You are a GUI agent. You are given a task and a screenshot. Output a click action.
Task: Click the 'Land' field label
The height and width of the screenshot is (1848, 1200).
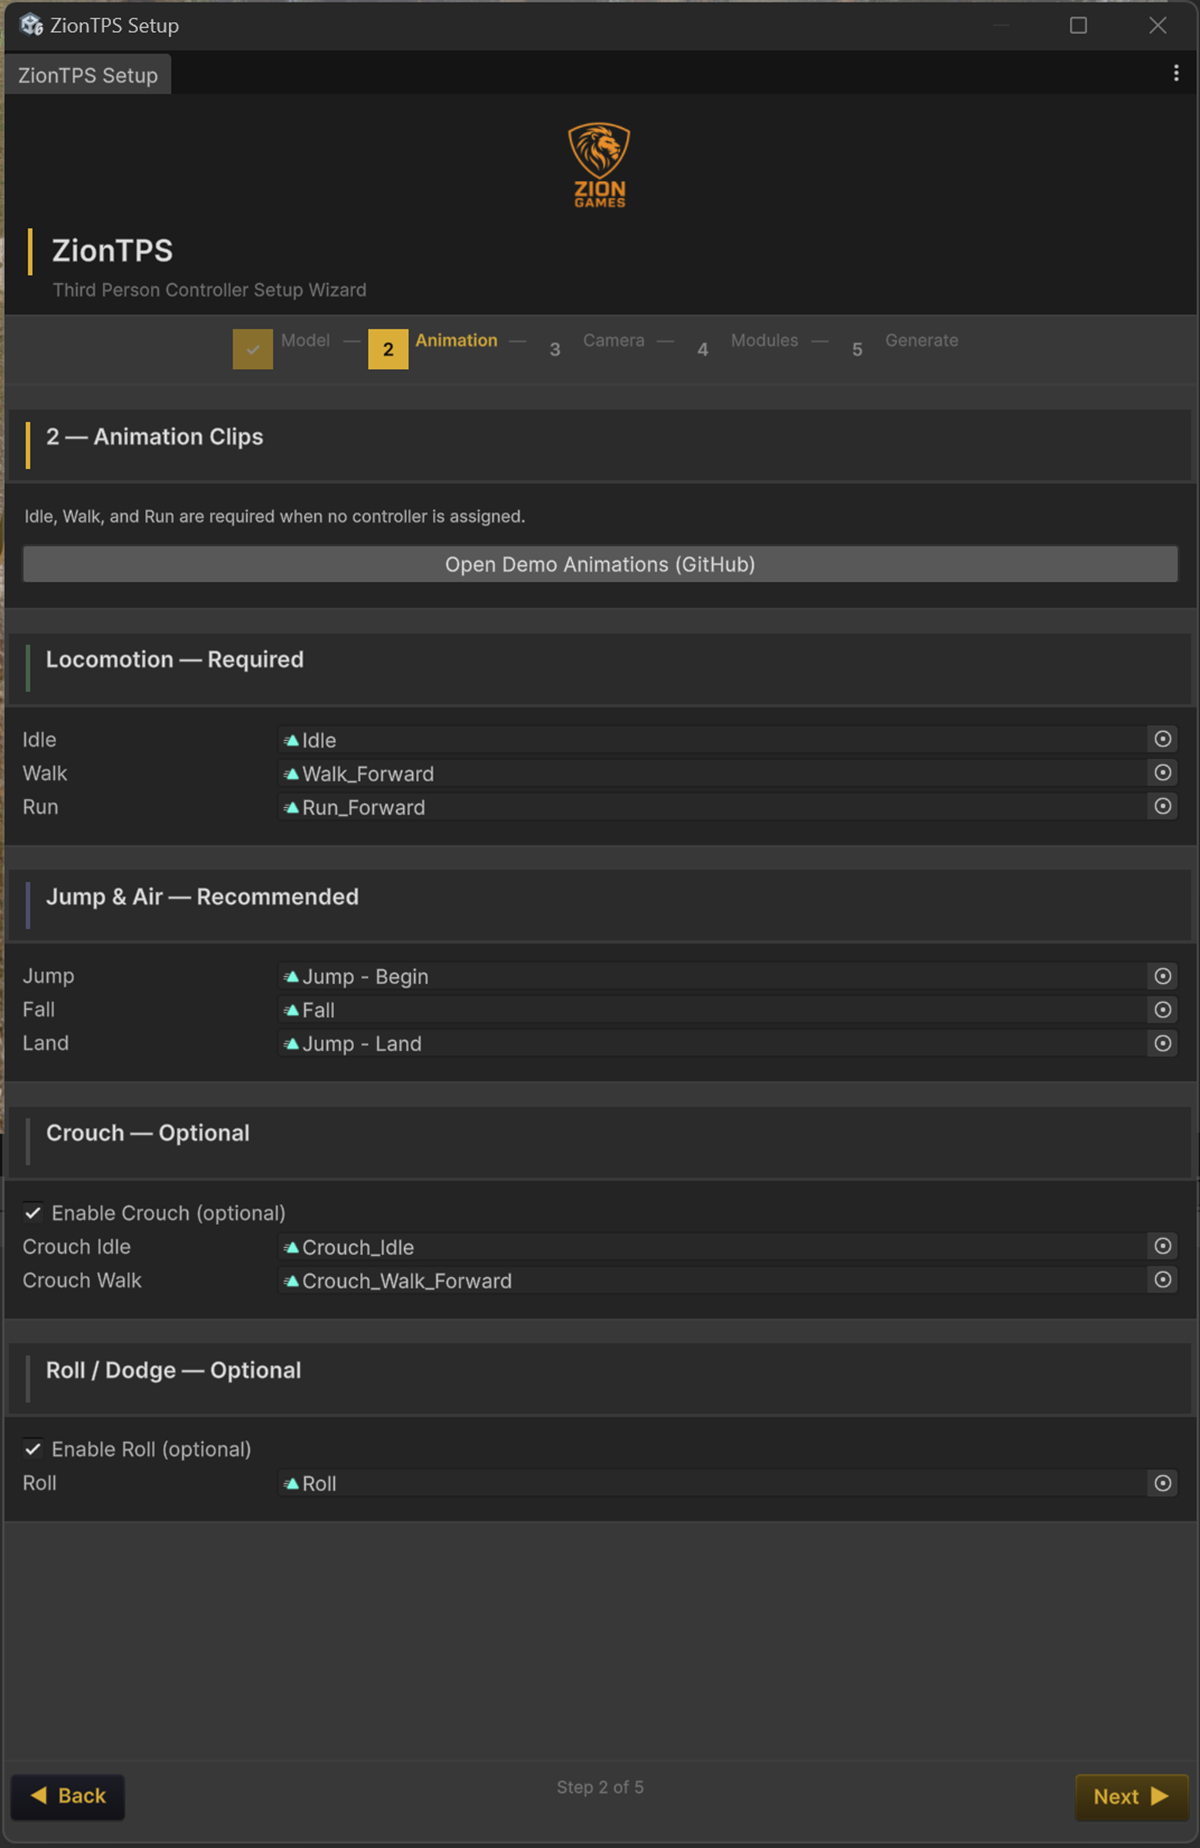click(x=46, y=1043)
